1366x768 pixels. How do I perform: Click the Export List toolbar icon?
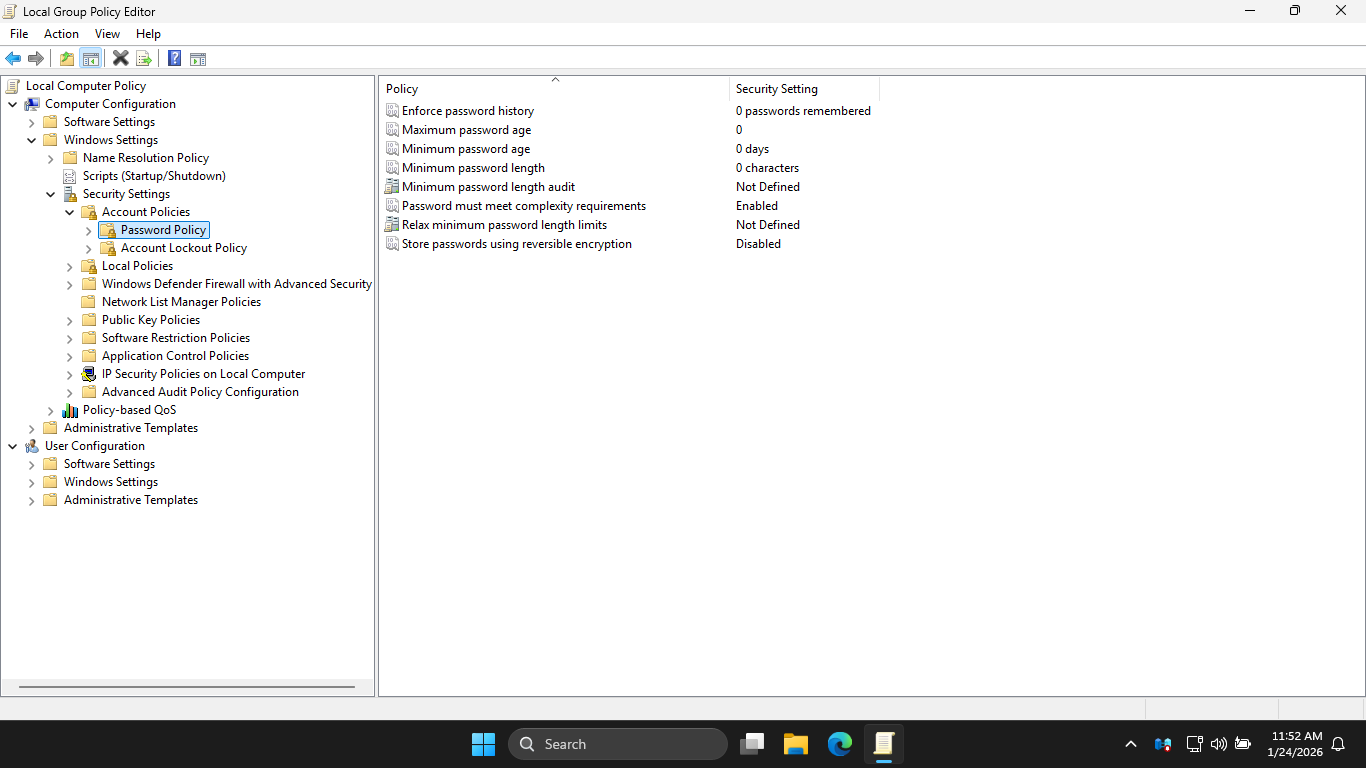[x=144, y=59]
